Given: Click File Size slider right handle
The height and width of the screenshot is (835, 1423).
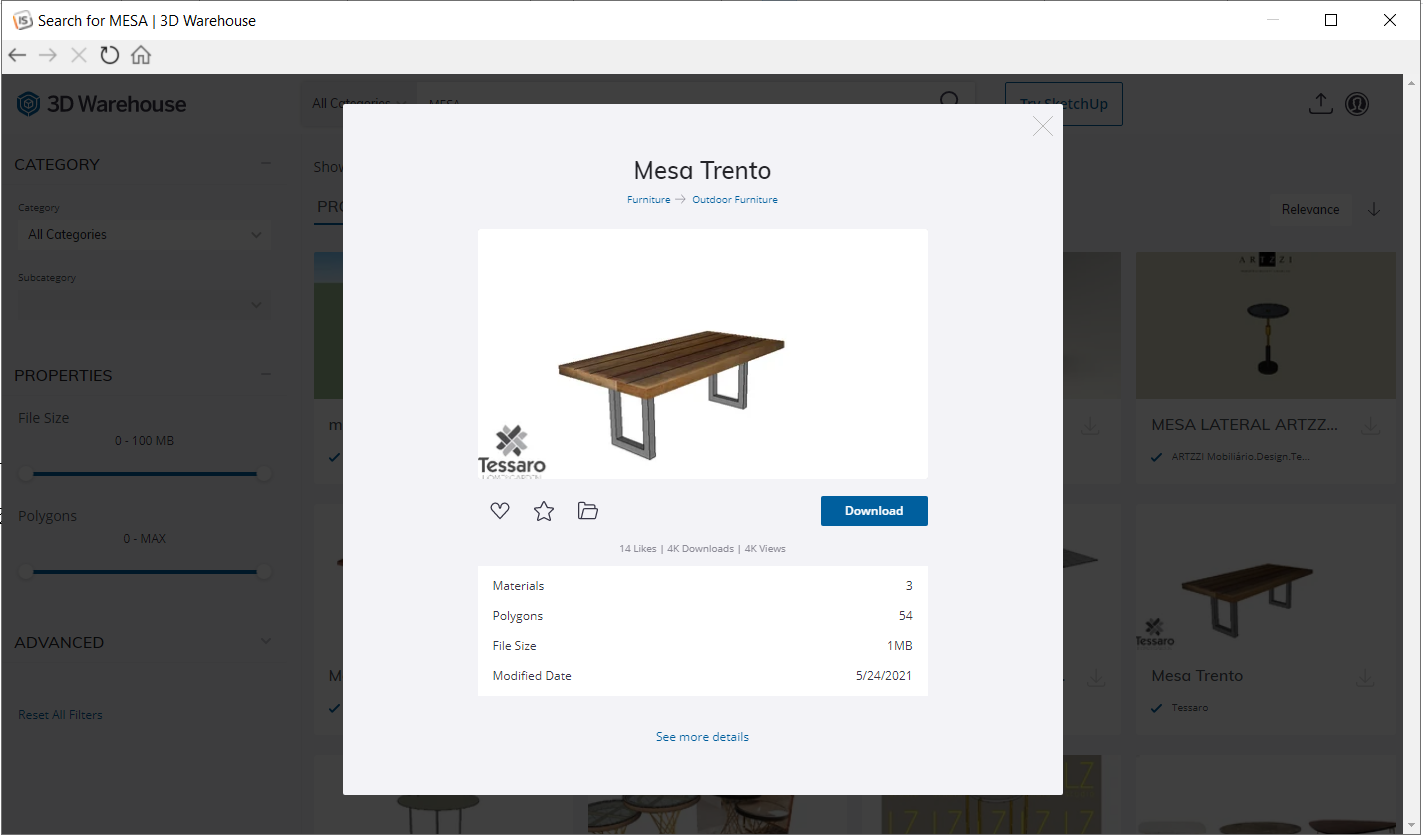Looking at the screenshot, I should tap(264, 474).
